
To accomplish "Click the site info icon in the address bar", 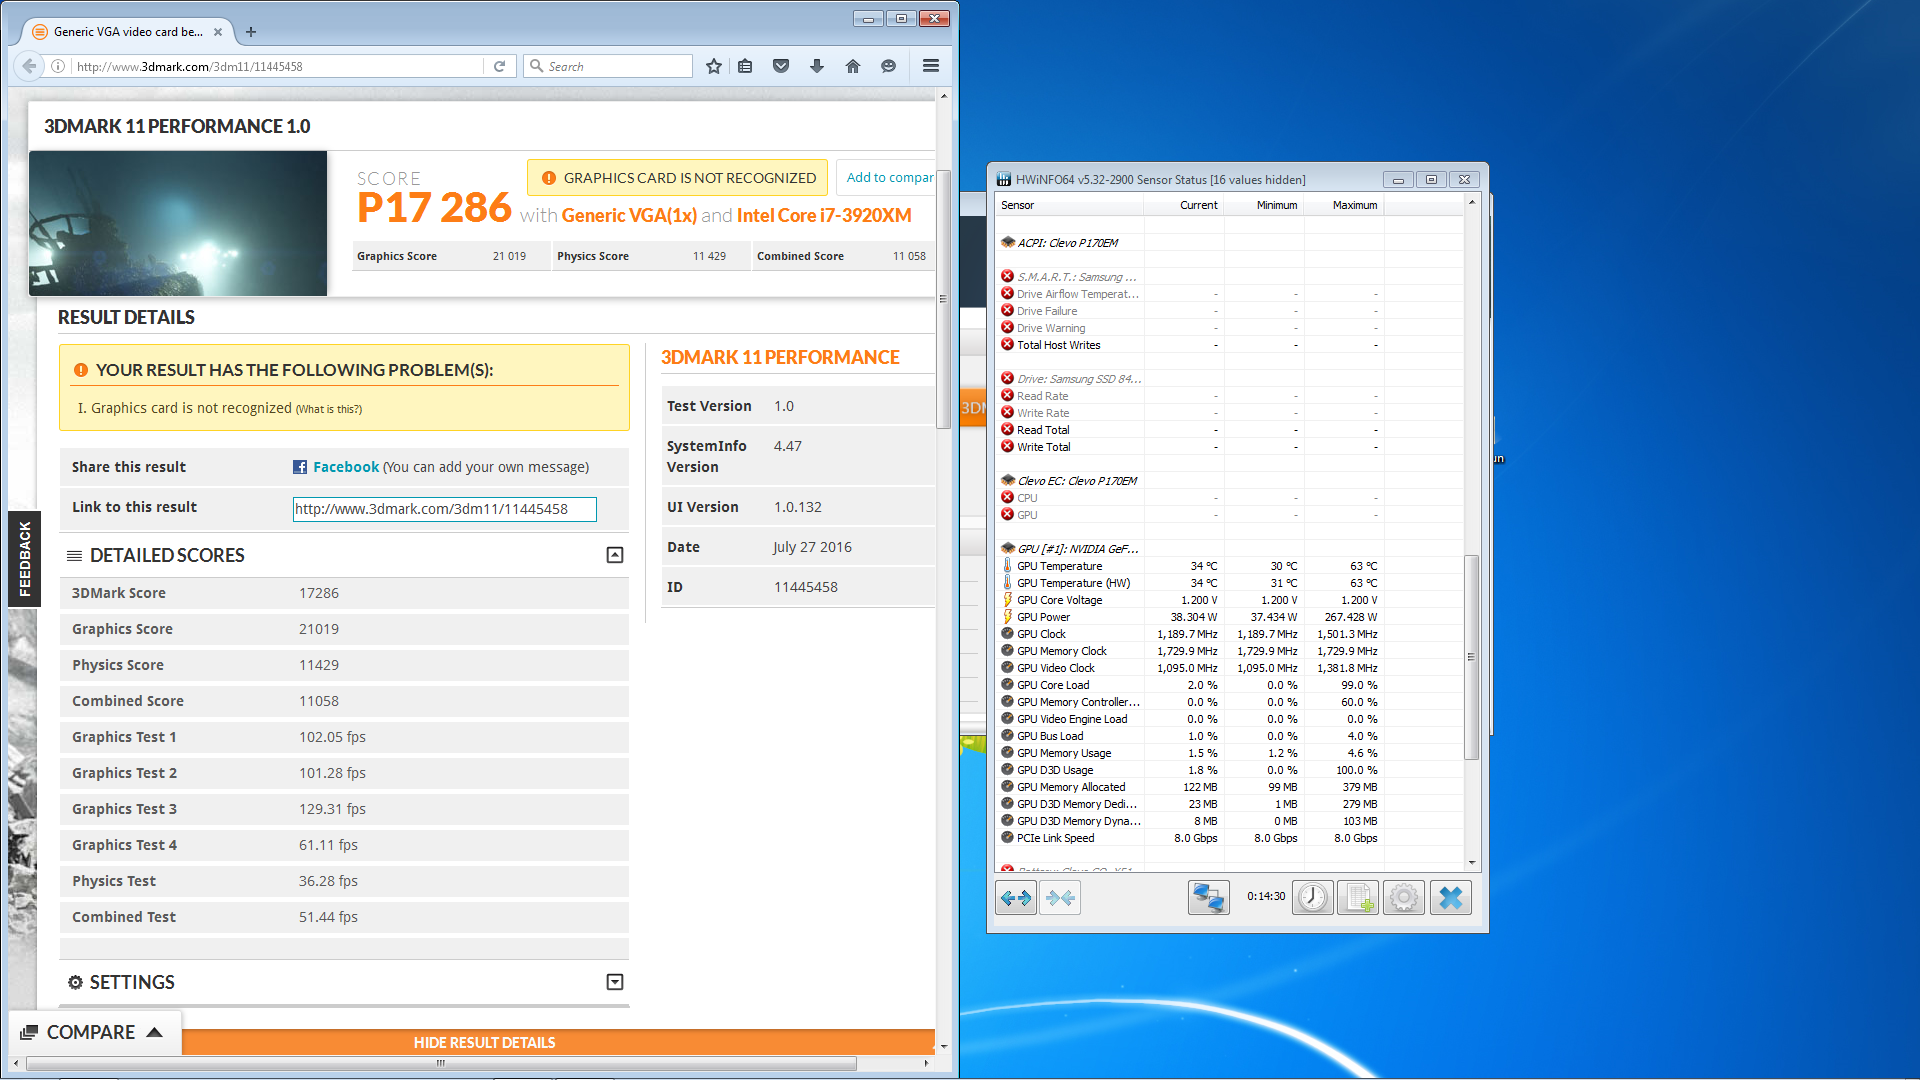I will (59, 66).
